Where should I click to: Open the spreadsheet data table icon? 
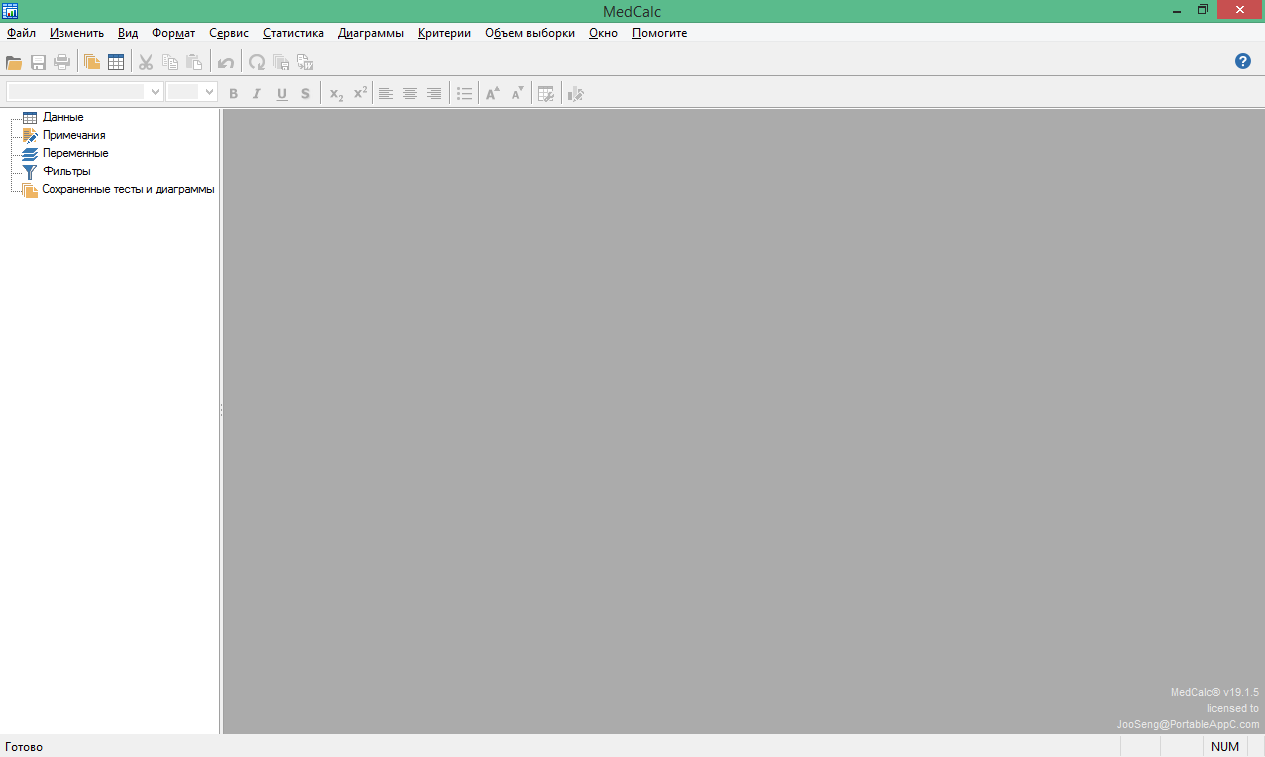point(116,62)
